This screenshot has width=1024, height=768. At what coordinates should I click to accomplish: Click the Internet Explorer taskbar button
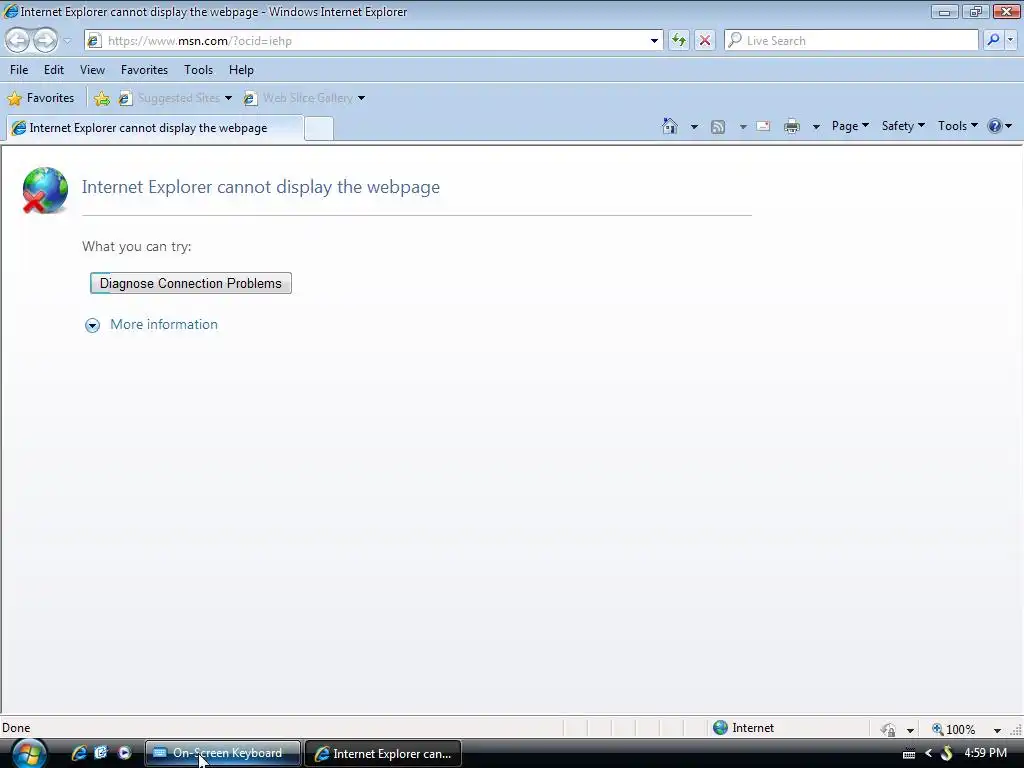coord(383,754)
